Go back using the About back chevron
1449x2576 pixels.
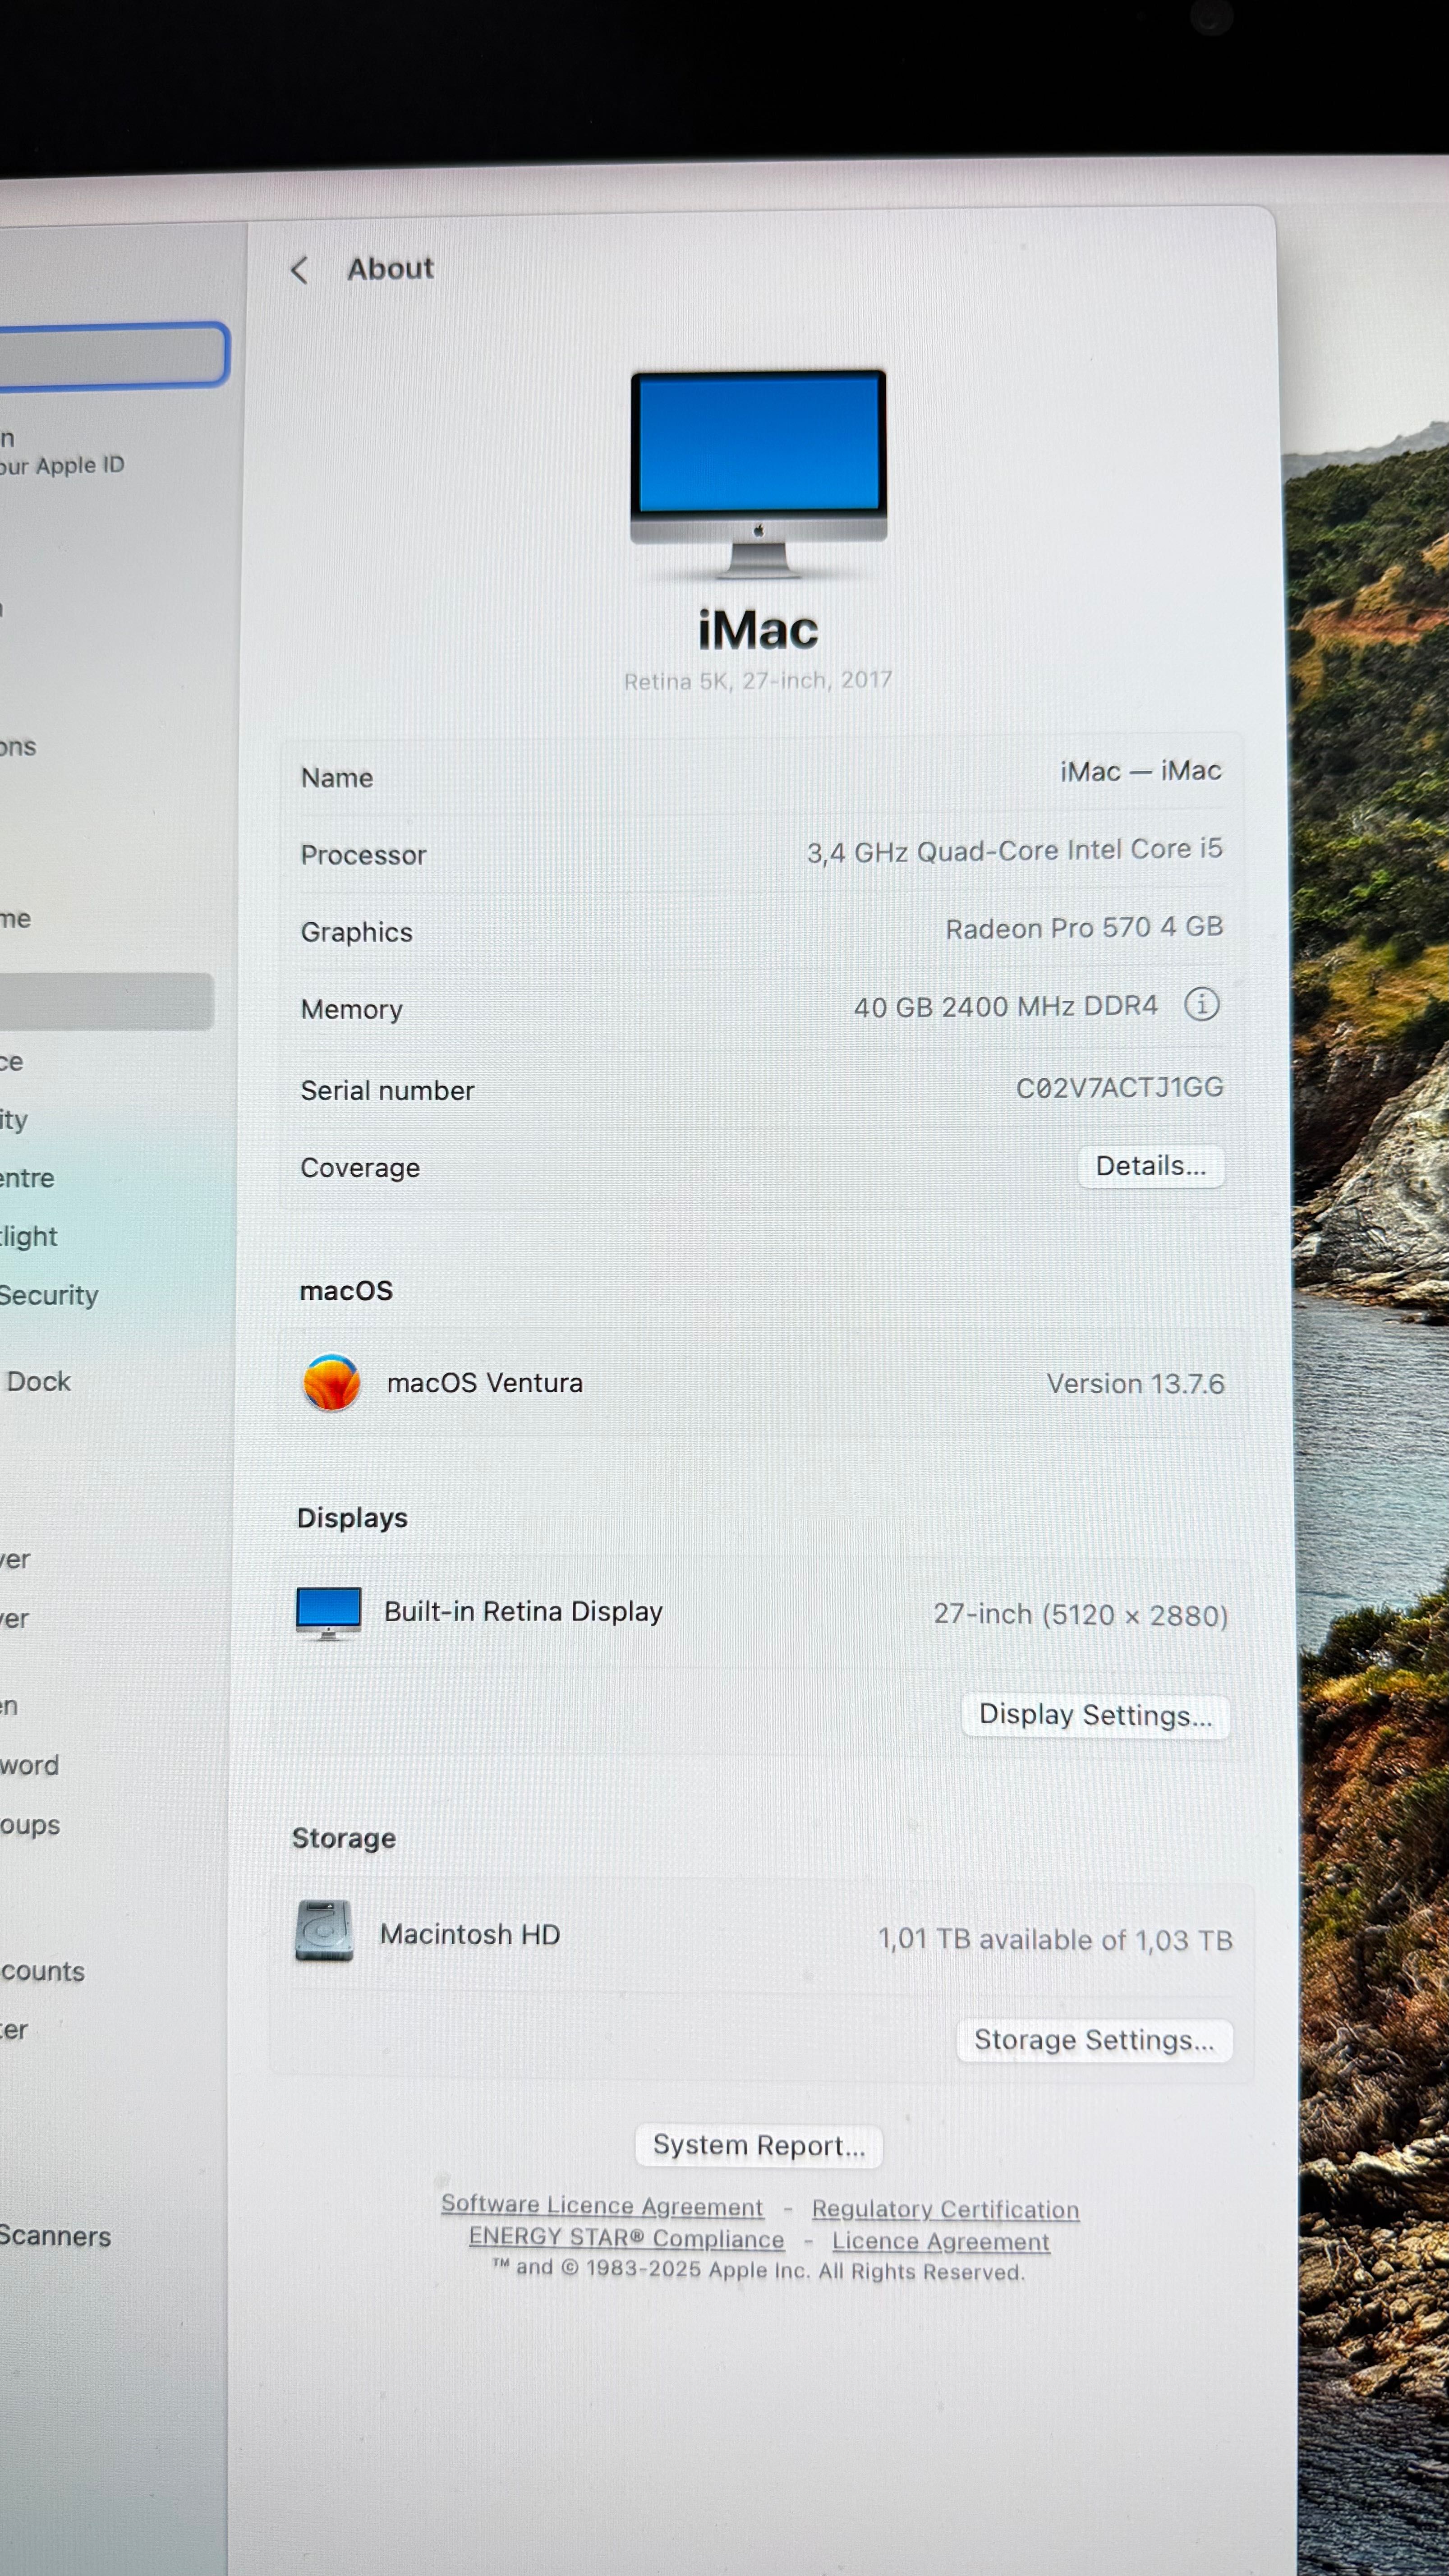(299, 270)
